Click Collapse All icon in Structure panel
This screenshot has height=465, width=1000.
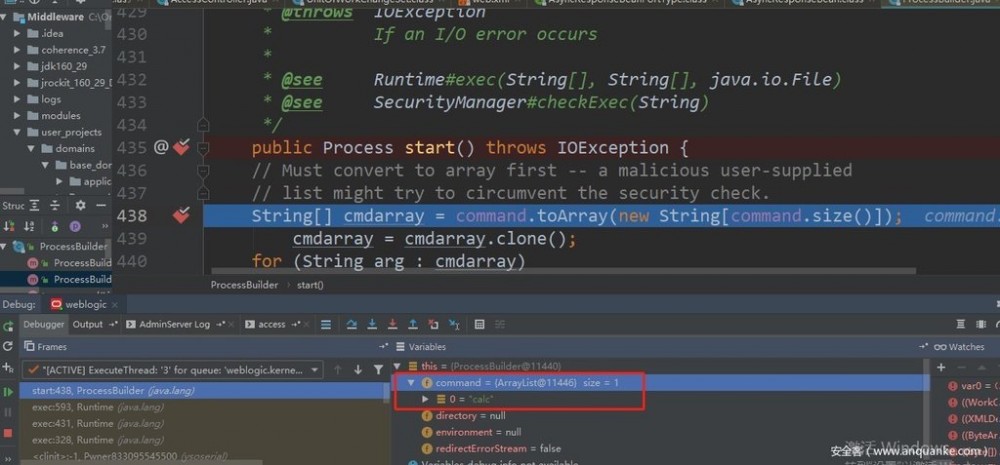55,205
